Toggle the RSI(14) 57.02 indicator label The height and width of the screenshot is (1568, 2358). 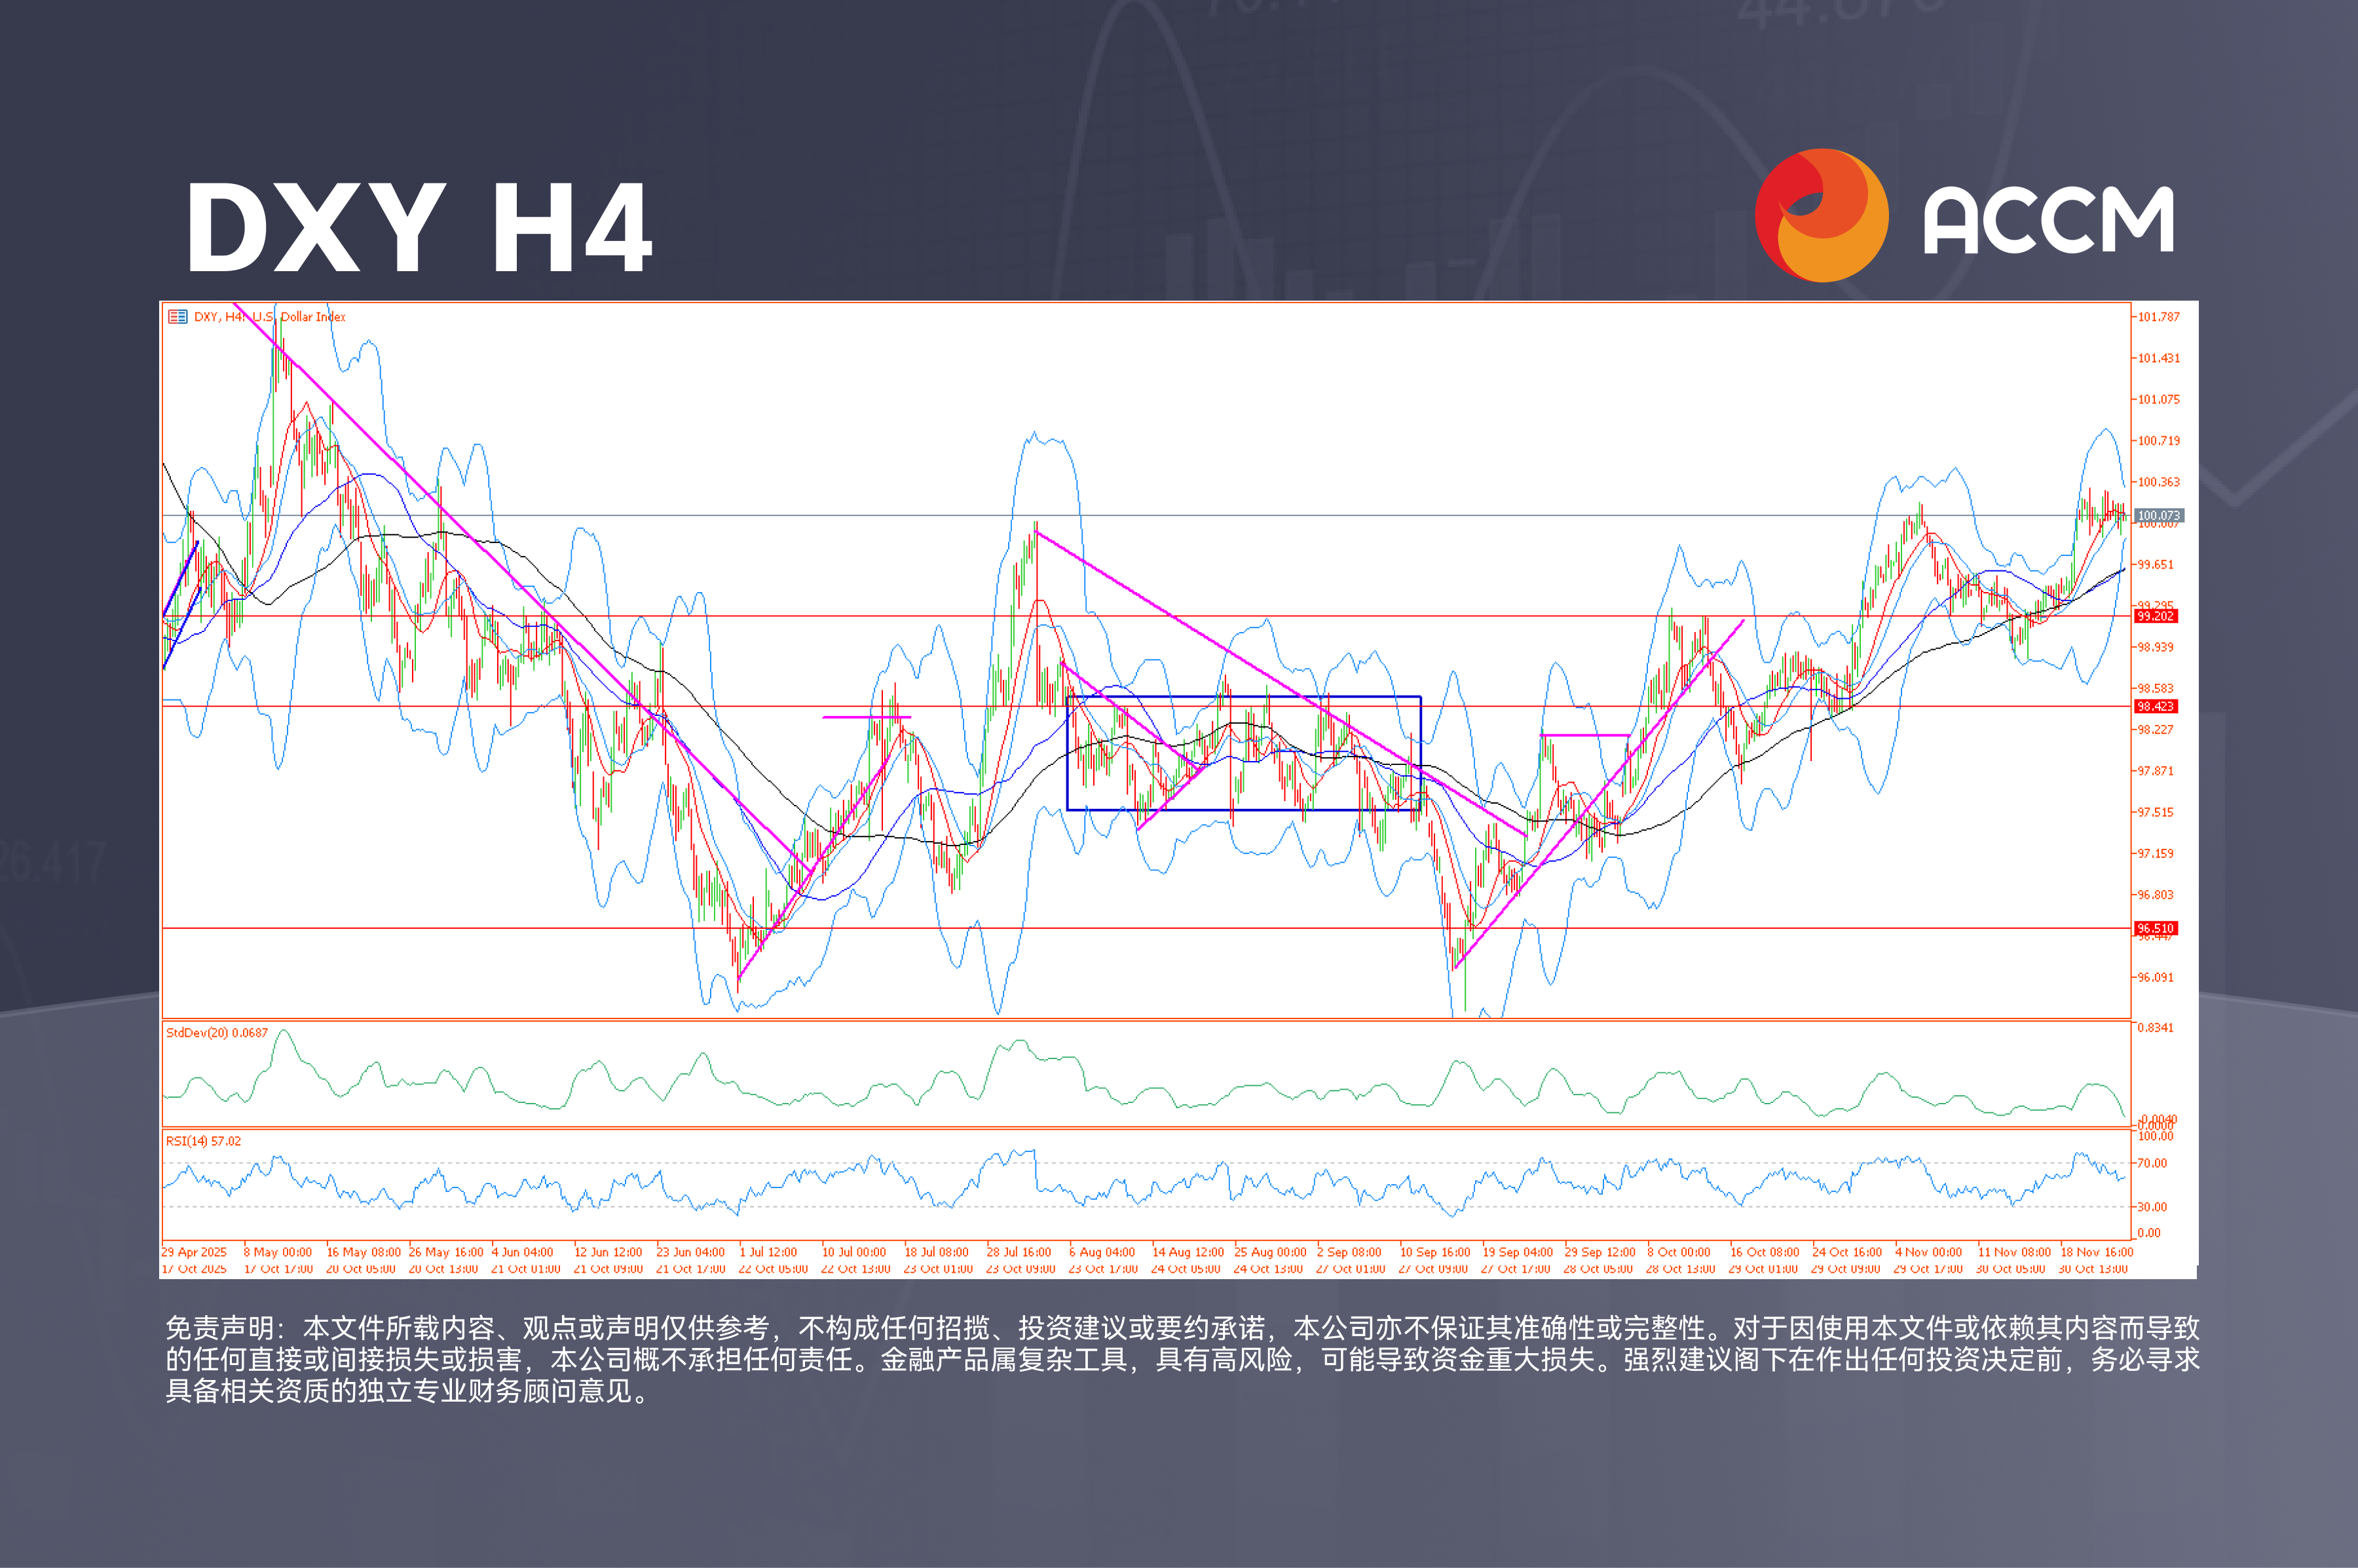tap(205, 1140)
